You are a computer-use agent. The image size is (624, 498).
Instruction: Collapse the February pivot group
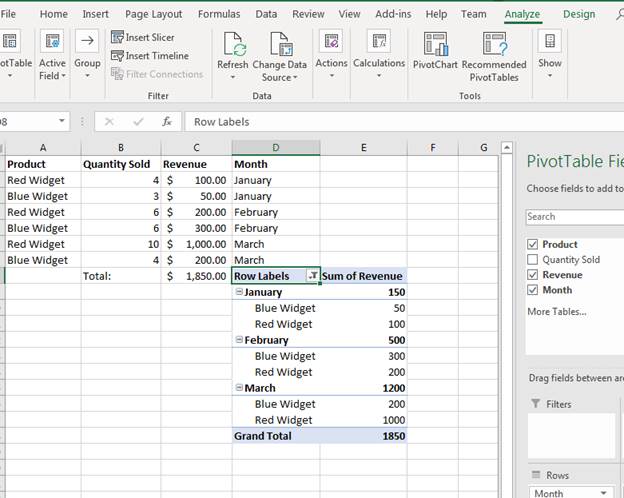tap(239, 339)
